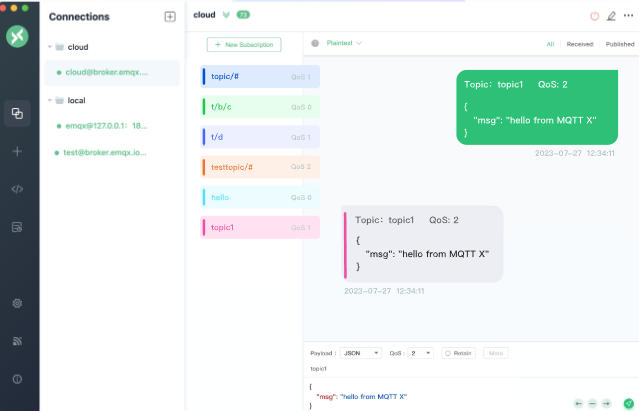Image resolution: width=639 pixels, height=411 pixels.
Task: Click the next message right arrow icon
Action: (x=606, y=403)
